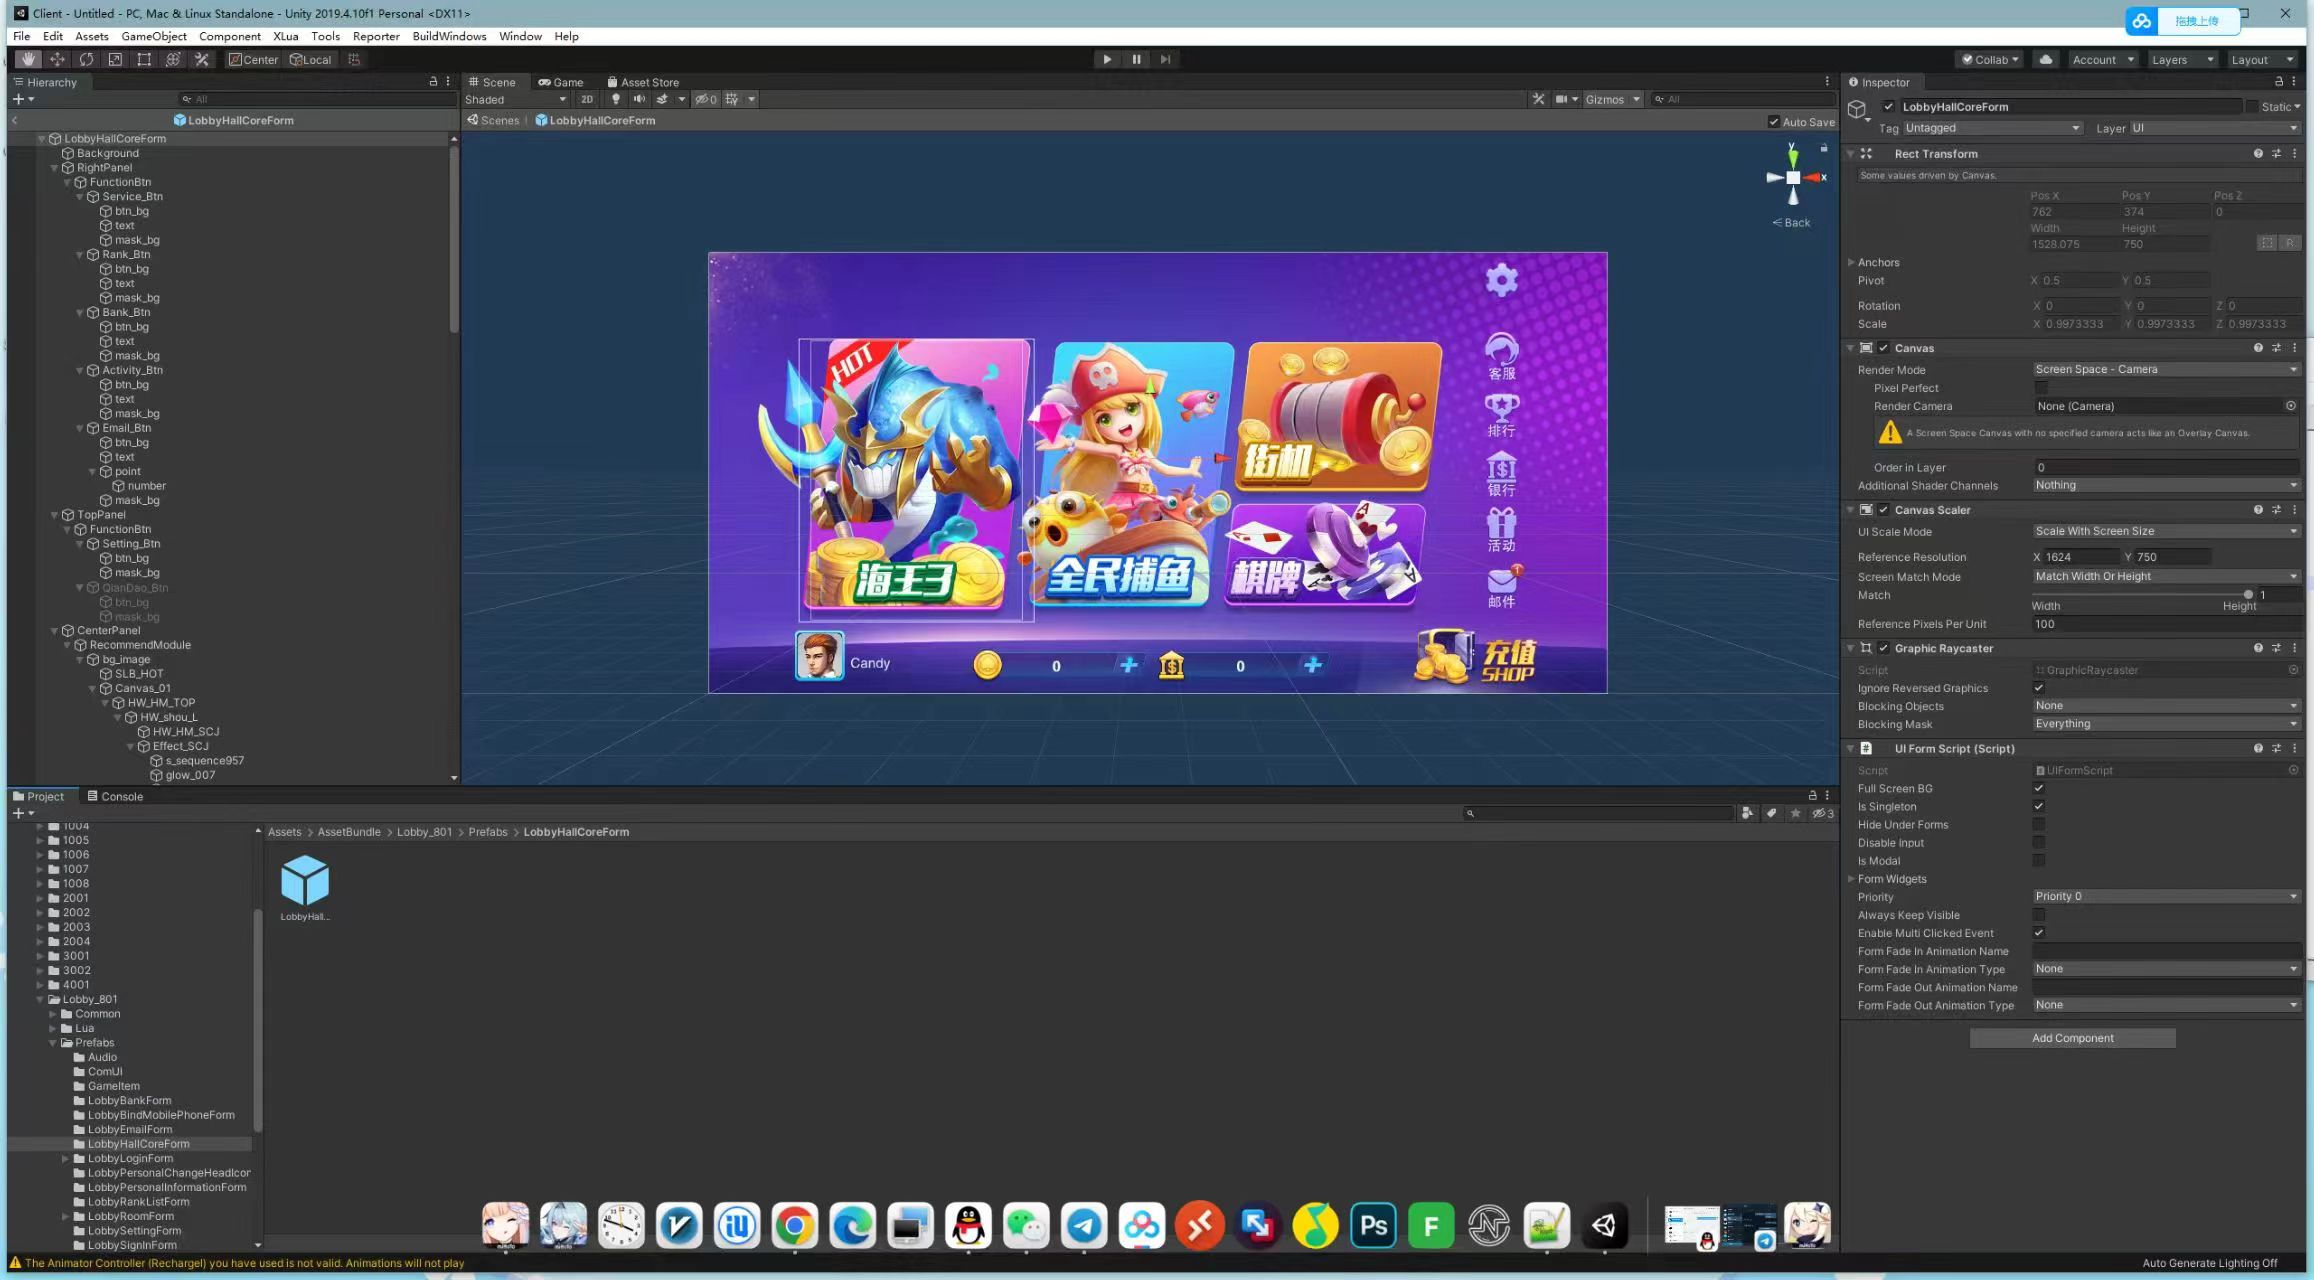The height and width of the screenshot is (1280, 2314).
Task: Select the Scene tab in viewport
Action: pyautogui.click(x=493, y=82)
